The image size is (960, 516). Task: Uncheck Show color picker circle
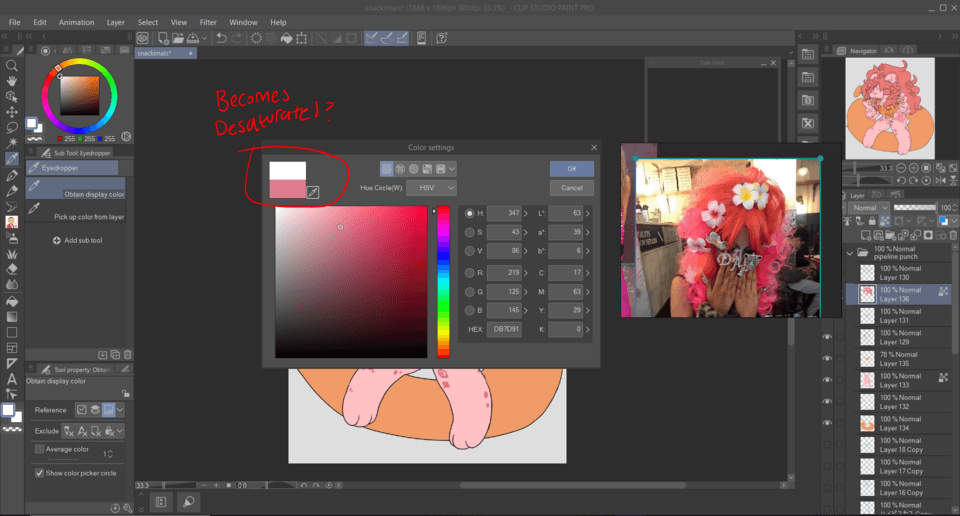click(39, 473)
